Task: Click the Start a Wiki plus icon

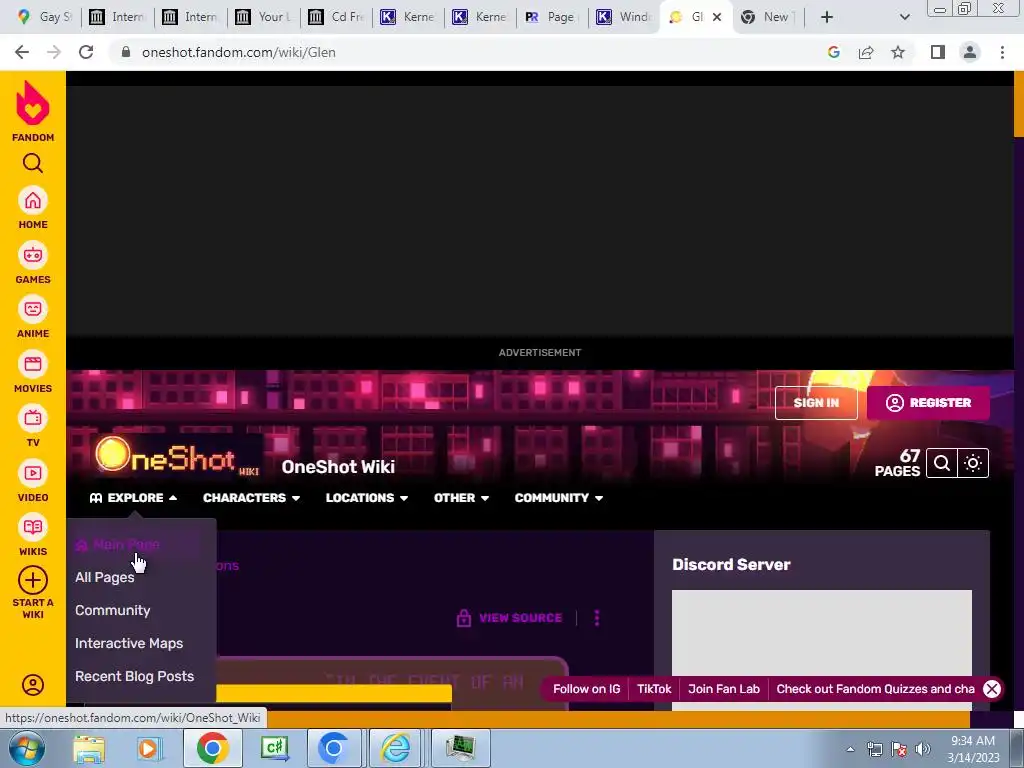Action: (x=33, y=580)
